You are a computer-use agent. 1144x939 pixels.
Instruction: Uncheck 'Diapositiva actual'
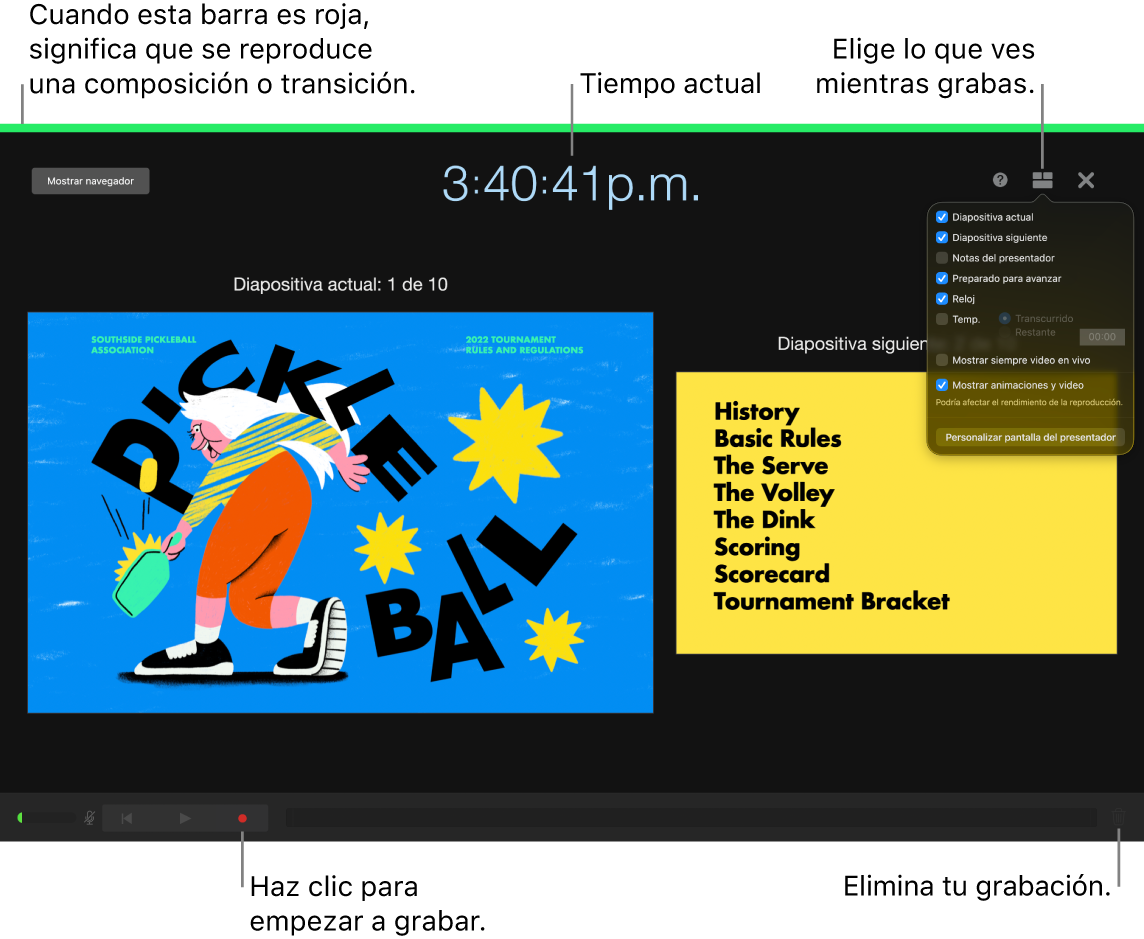coord(941,216)
